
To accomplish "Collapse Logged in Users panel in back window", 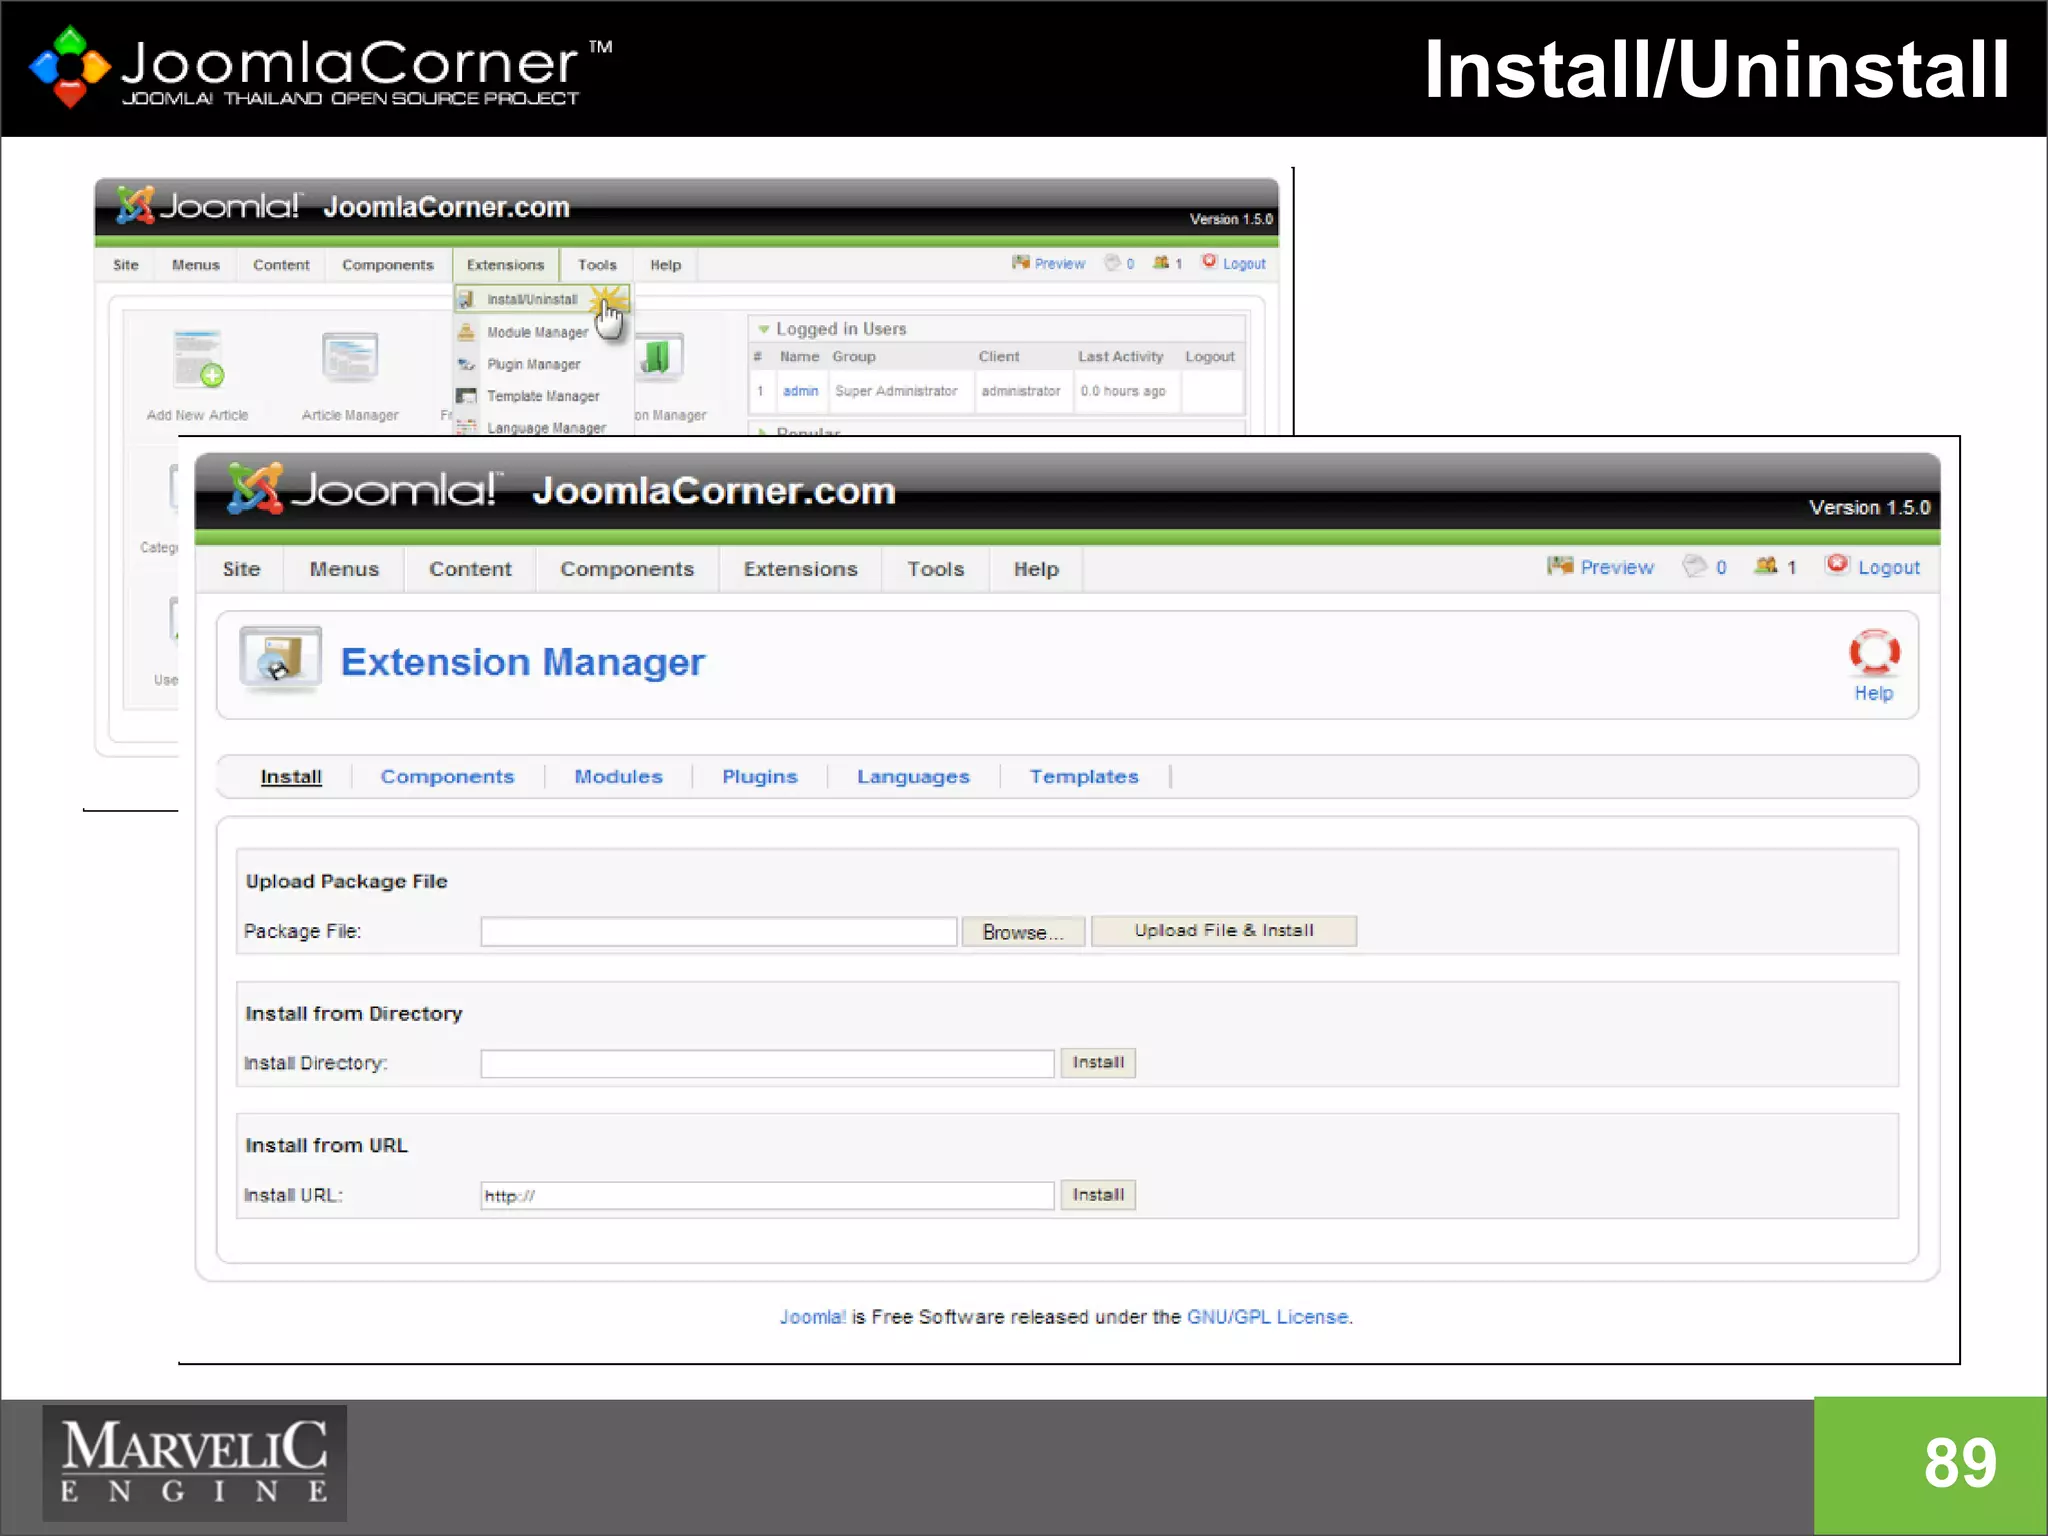I will [764, 329].
